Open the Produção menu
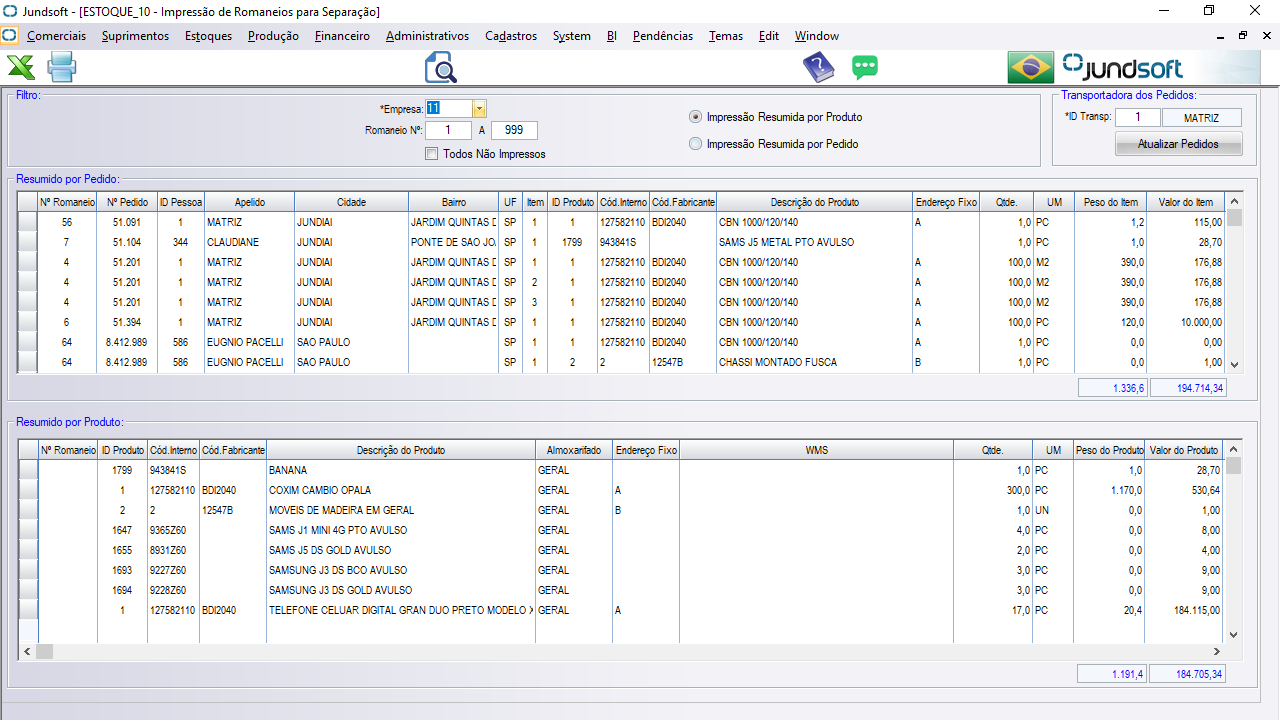1280x720 pixels. point(273,36)
